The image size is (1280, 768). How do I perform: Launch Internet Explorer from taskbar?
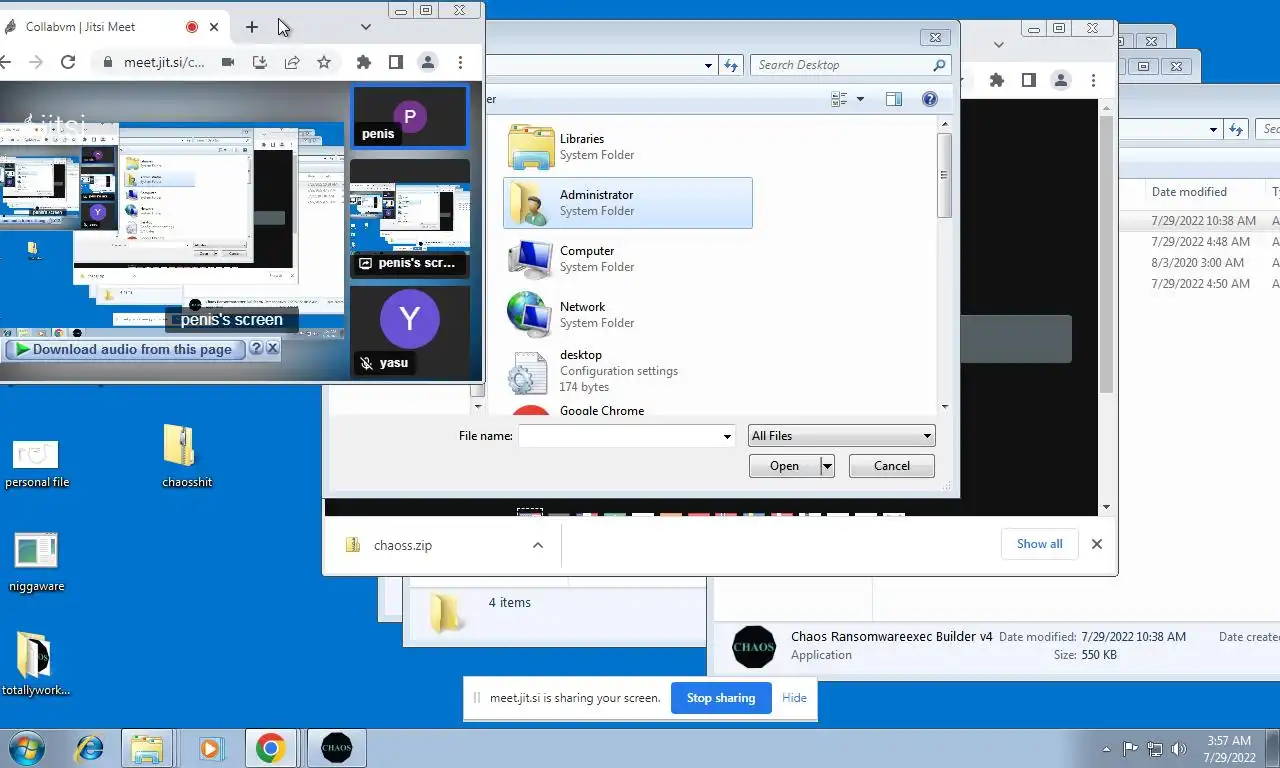[90, 748]
